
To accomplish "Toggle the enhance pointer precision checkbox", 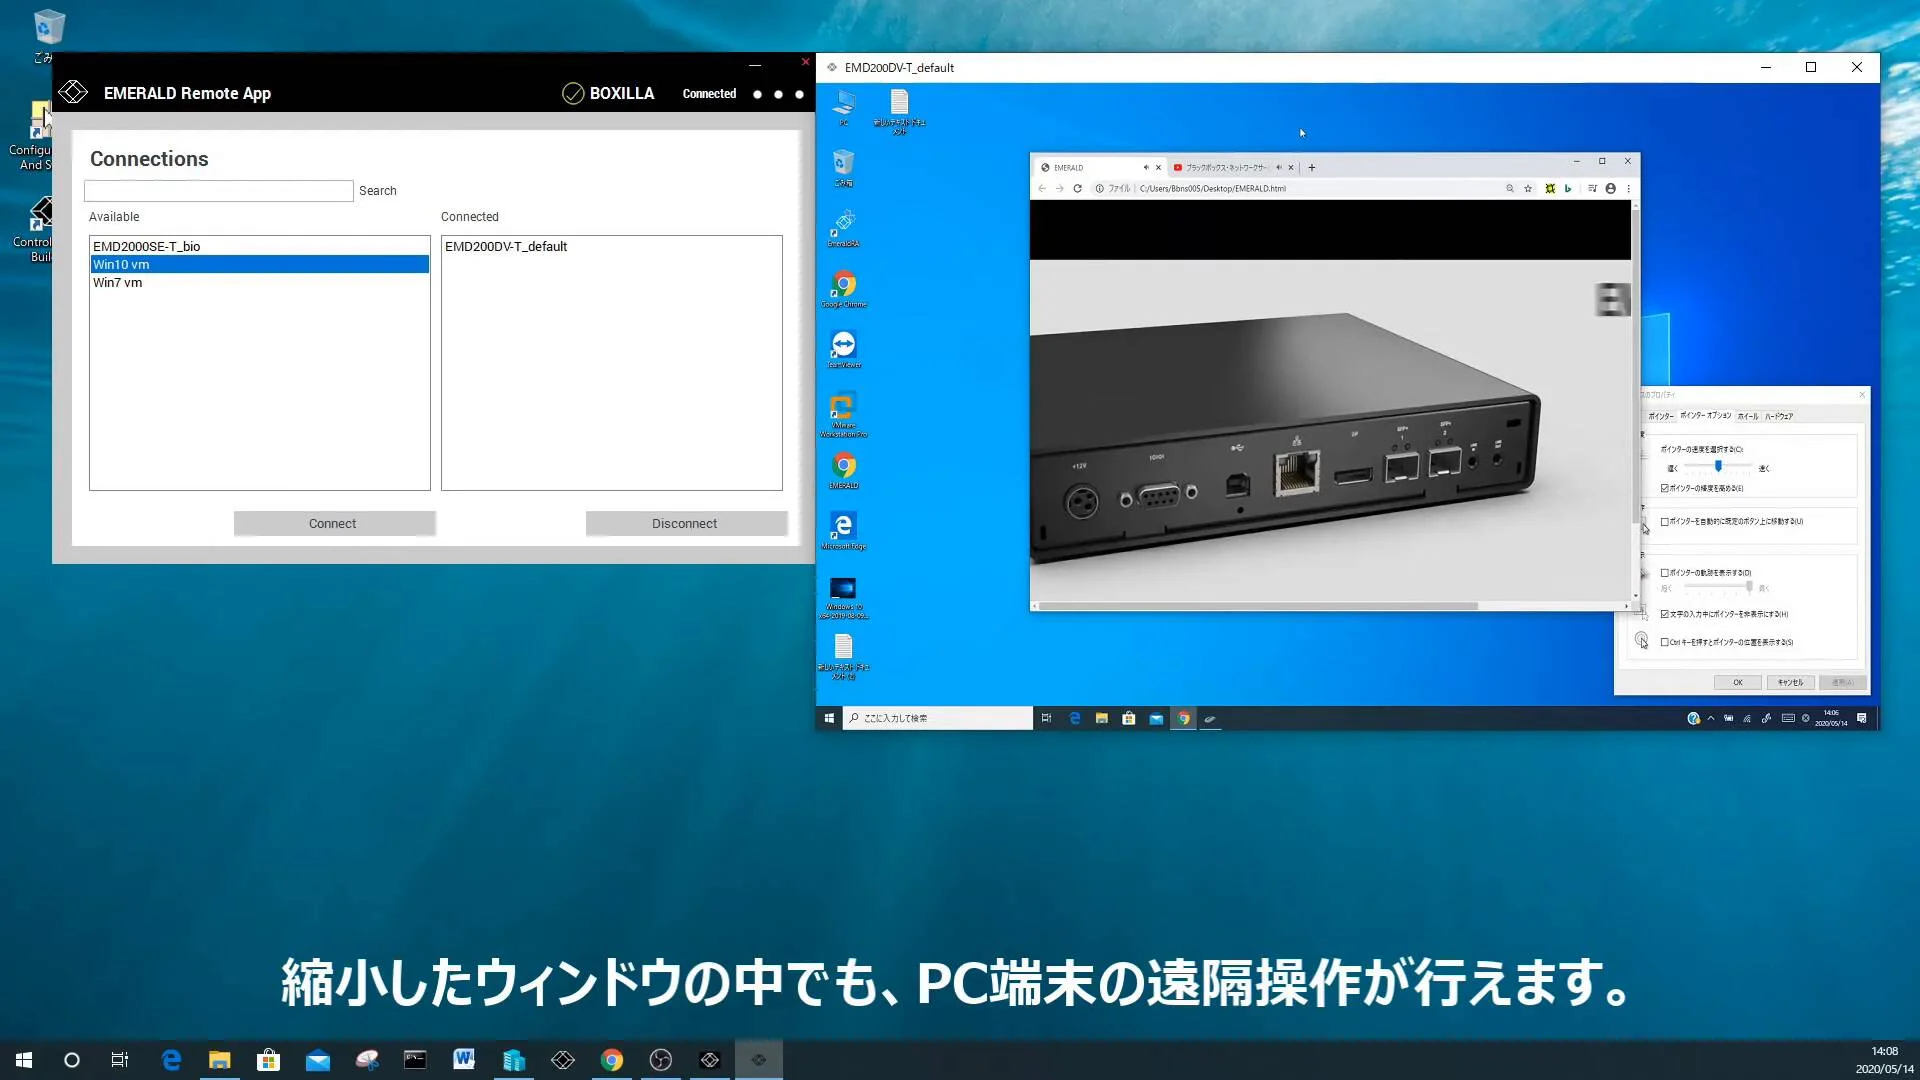I will pyautogui.click(x=1665, y=488).
